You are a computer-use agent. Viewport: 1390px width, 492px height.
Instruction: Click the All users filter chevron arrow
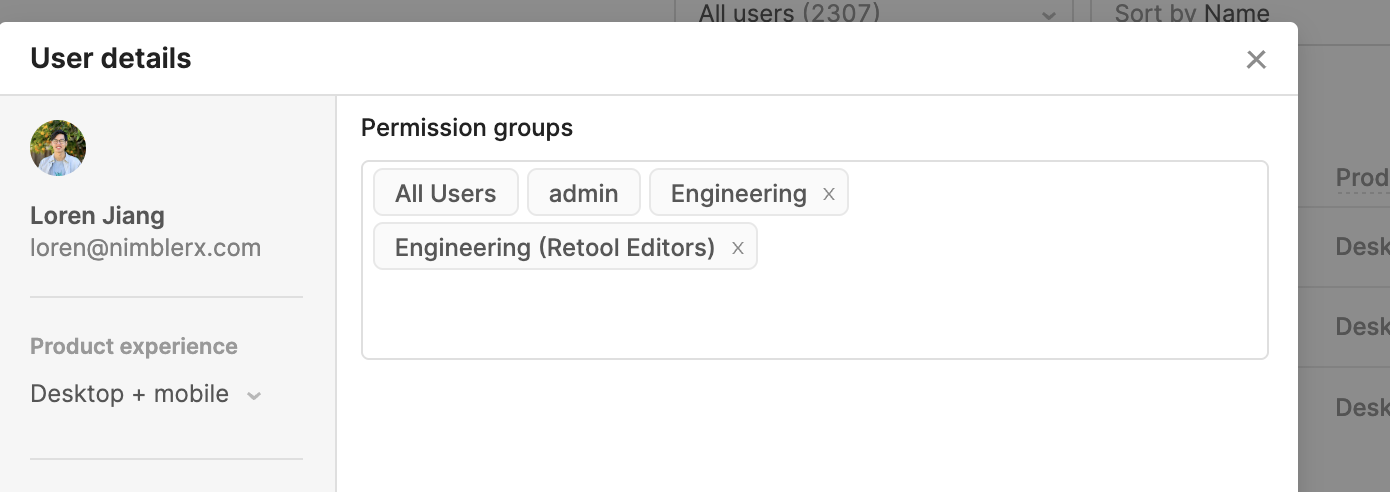tap(1048, 16)
